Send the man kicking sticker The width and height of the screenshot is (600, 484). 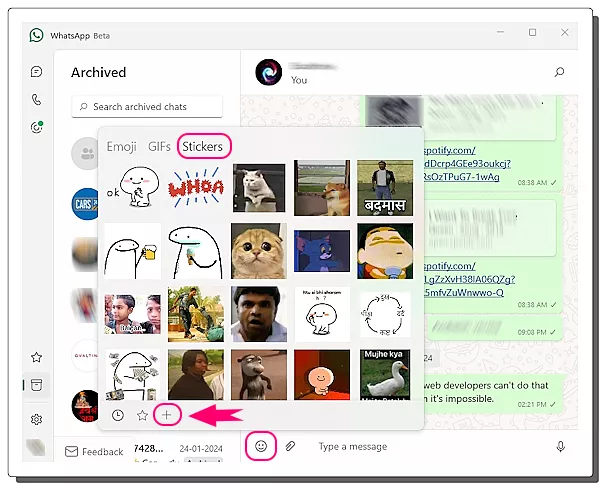(x=196, y=314)
